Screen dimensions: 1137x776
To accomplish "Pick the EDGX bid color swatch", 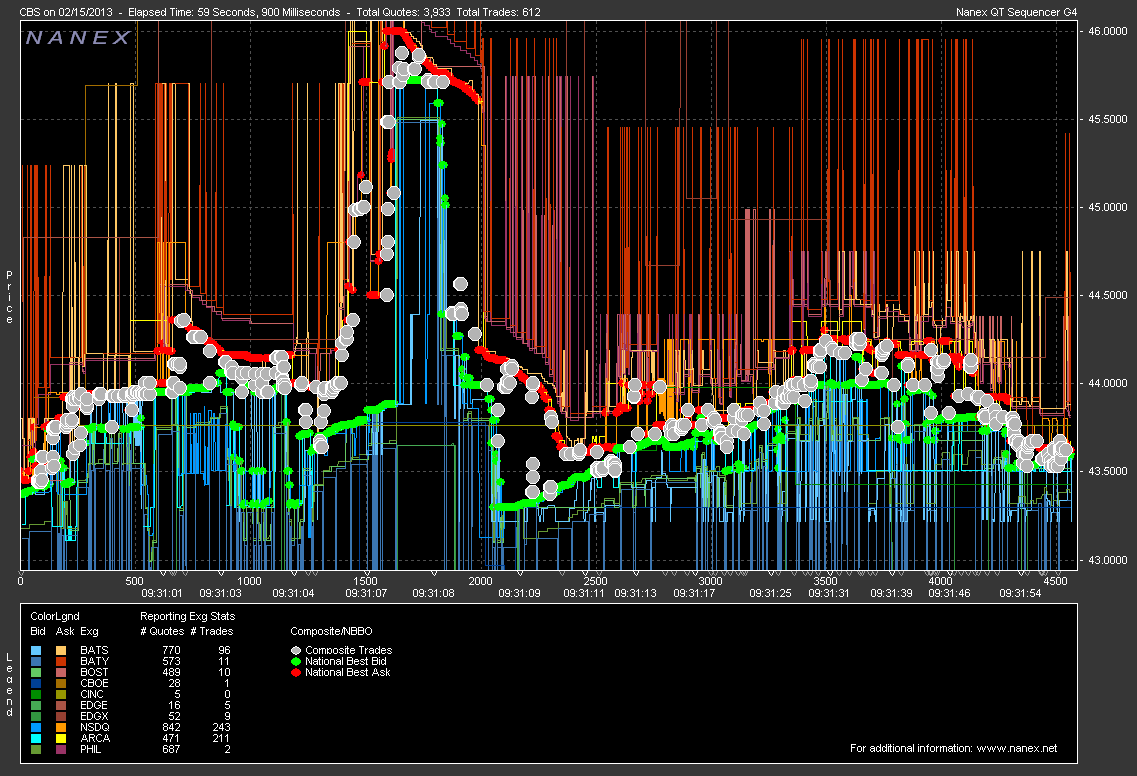I will (37, 716).
